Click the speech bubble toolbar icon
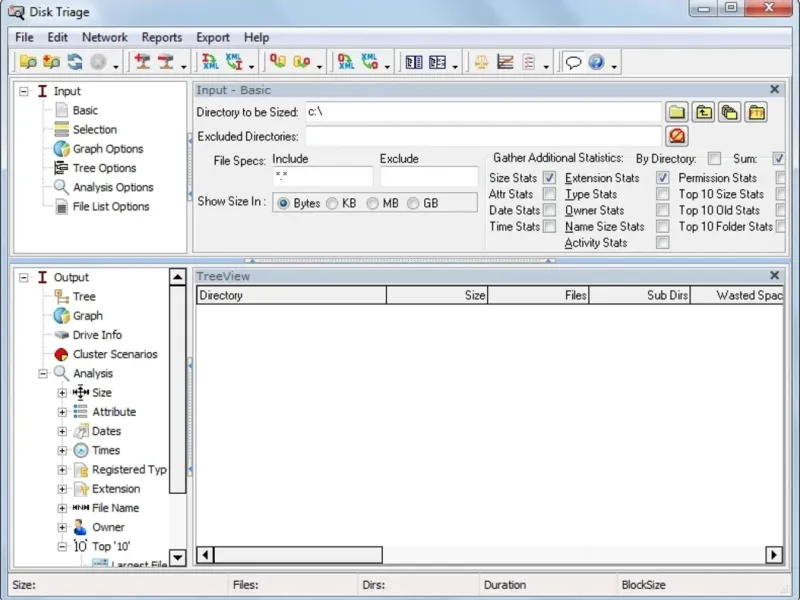800x600 pixels. coord(573,62)
